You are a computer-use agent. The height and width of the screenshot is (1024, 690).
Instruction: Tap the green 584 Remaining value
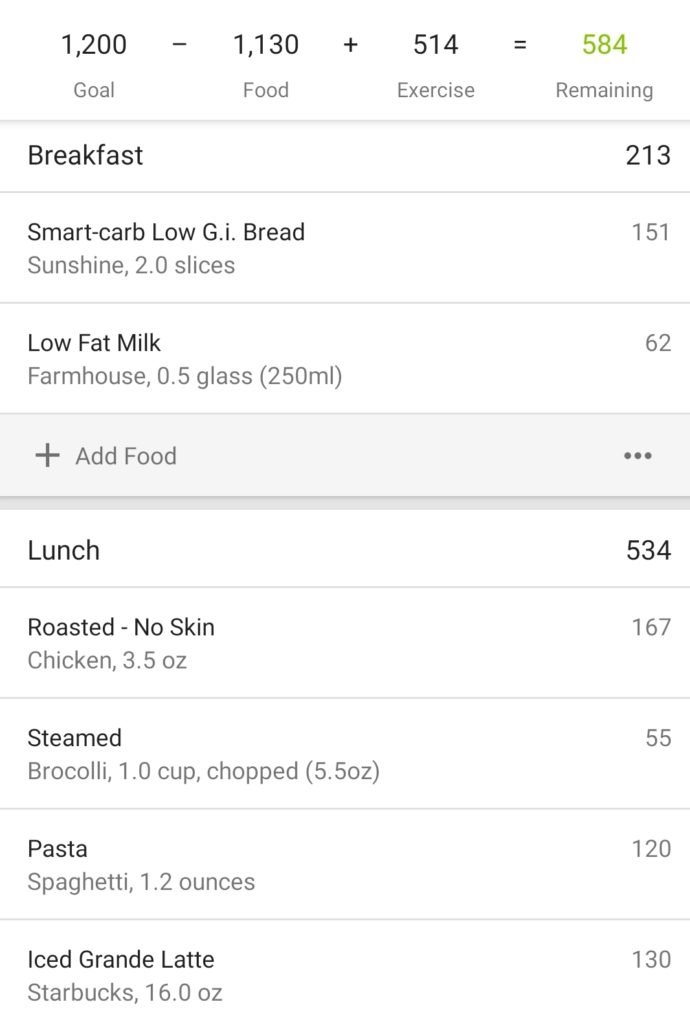tap(605, 45)
